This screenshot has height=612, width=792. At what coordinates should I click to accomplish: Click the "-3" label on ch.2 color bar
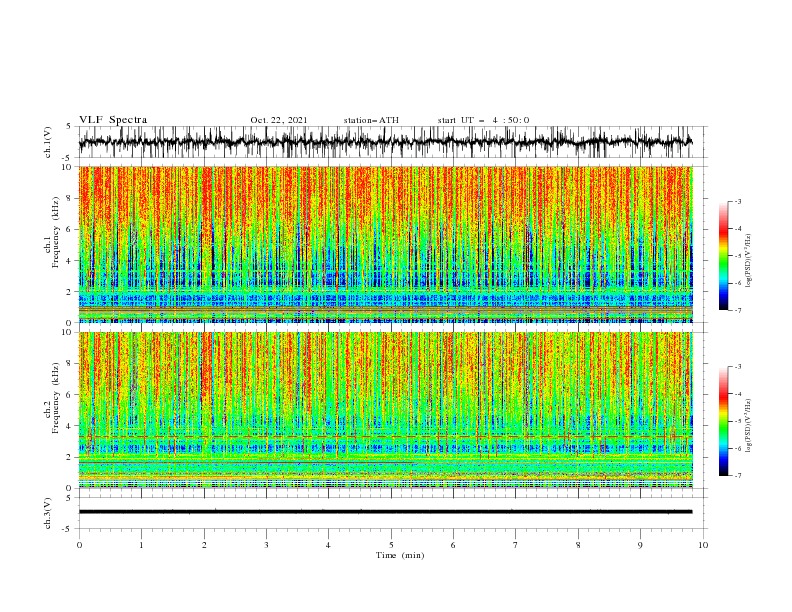[737, 367]
